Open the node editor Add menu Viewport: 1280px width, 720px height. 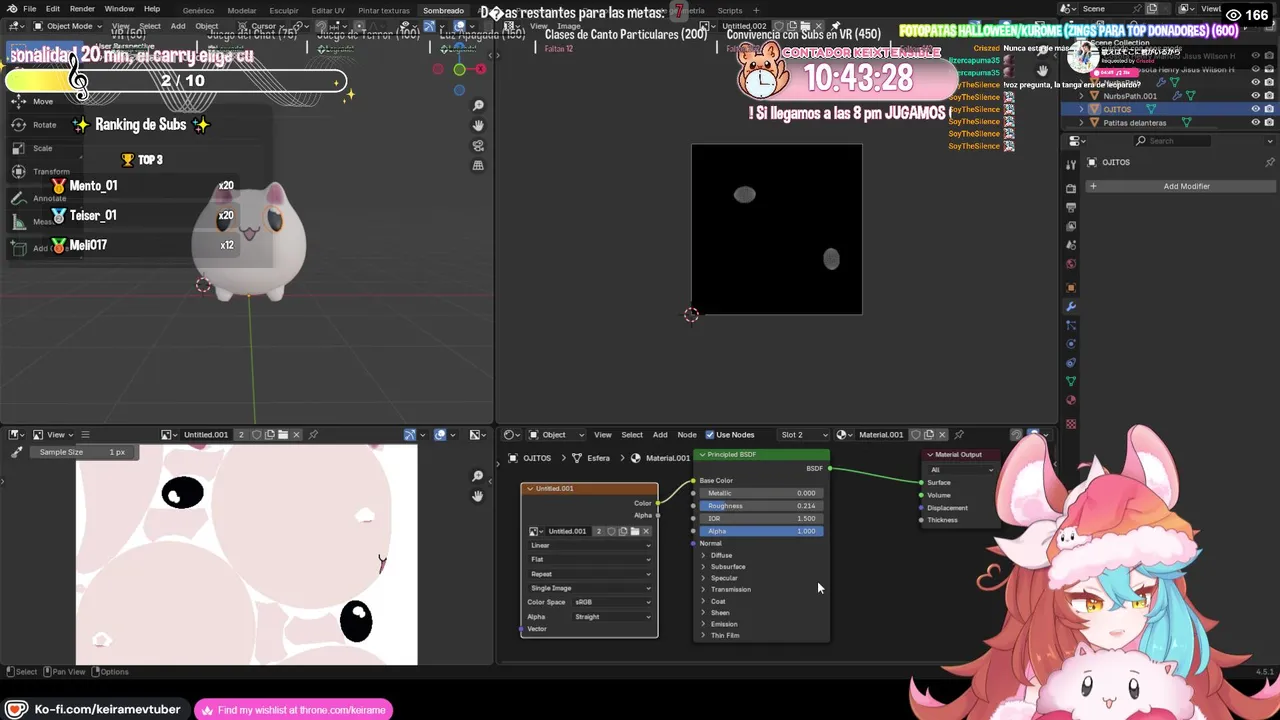tap(660, 435)
